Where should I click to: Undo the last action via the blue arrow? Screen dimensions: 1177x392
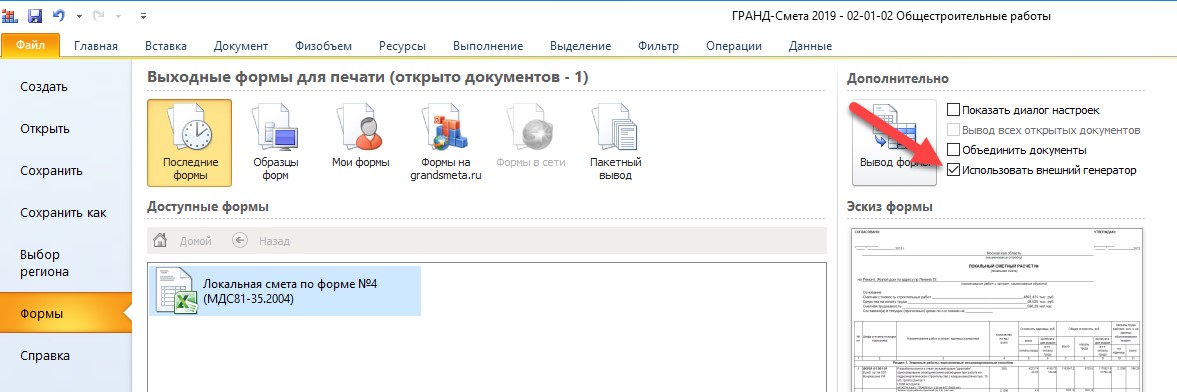(60, 15)
